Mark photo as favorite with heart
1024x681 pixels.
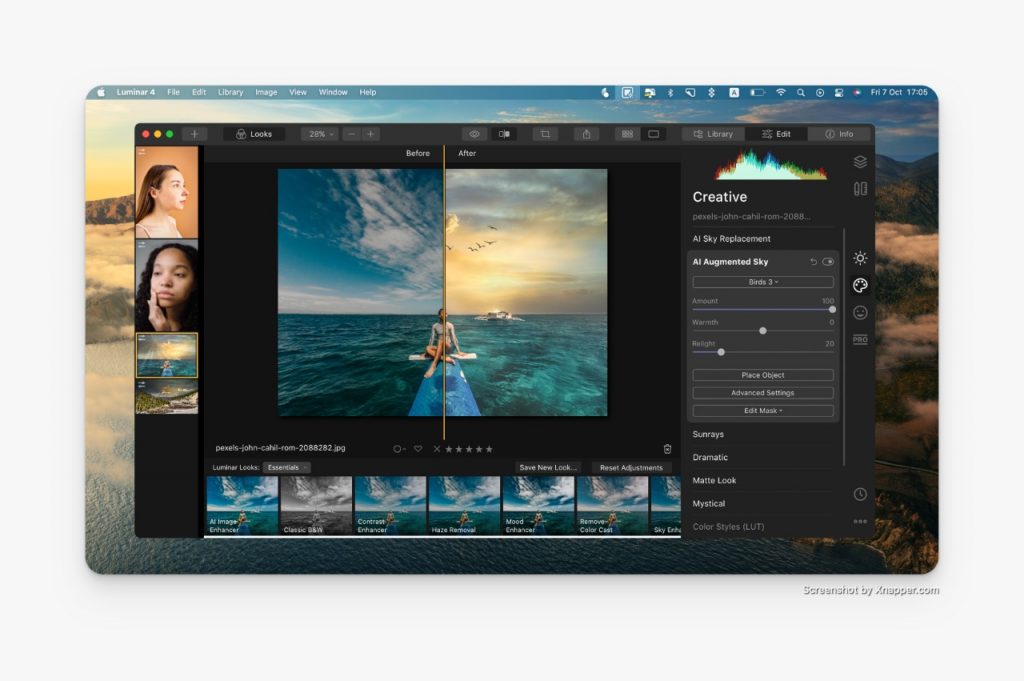418,449
